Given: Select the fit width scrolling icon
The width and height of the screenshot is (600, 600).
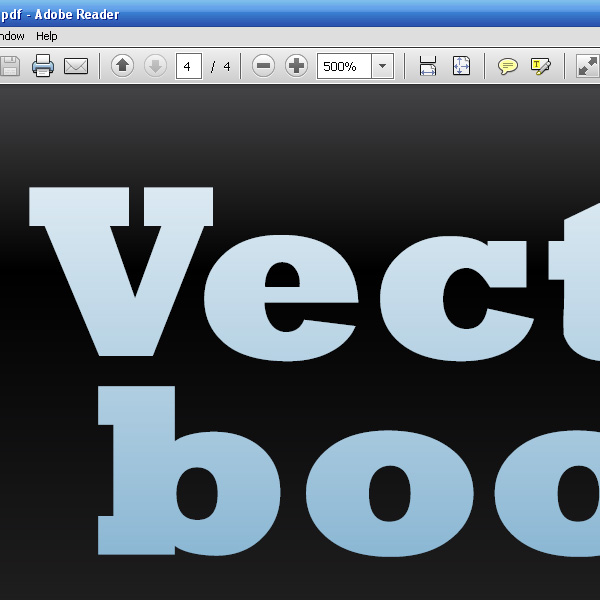Looking at the screenshot, I should pos(428,66).
